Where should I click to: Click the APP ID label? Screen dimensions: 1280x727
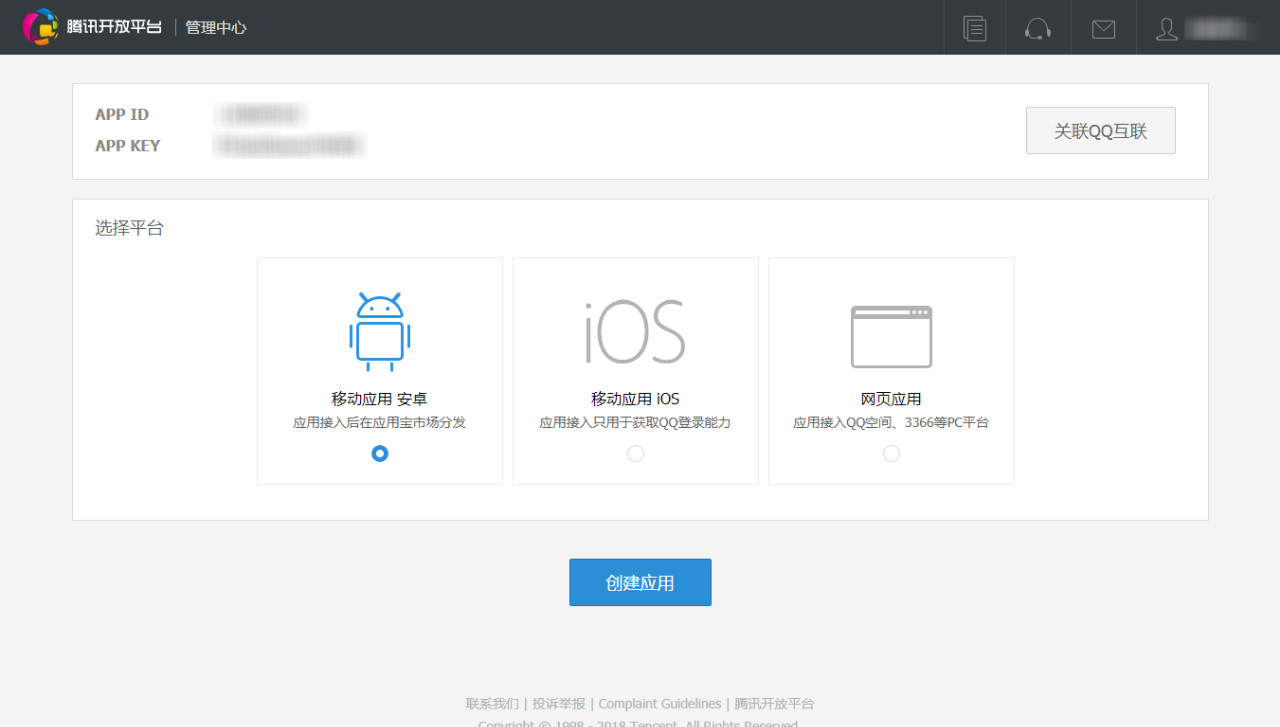(x=122, y=114)
